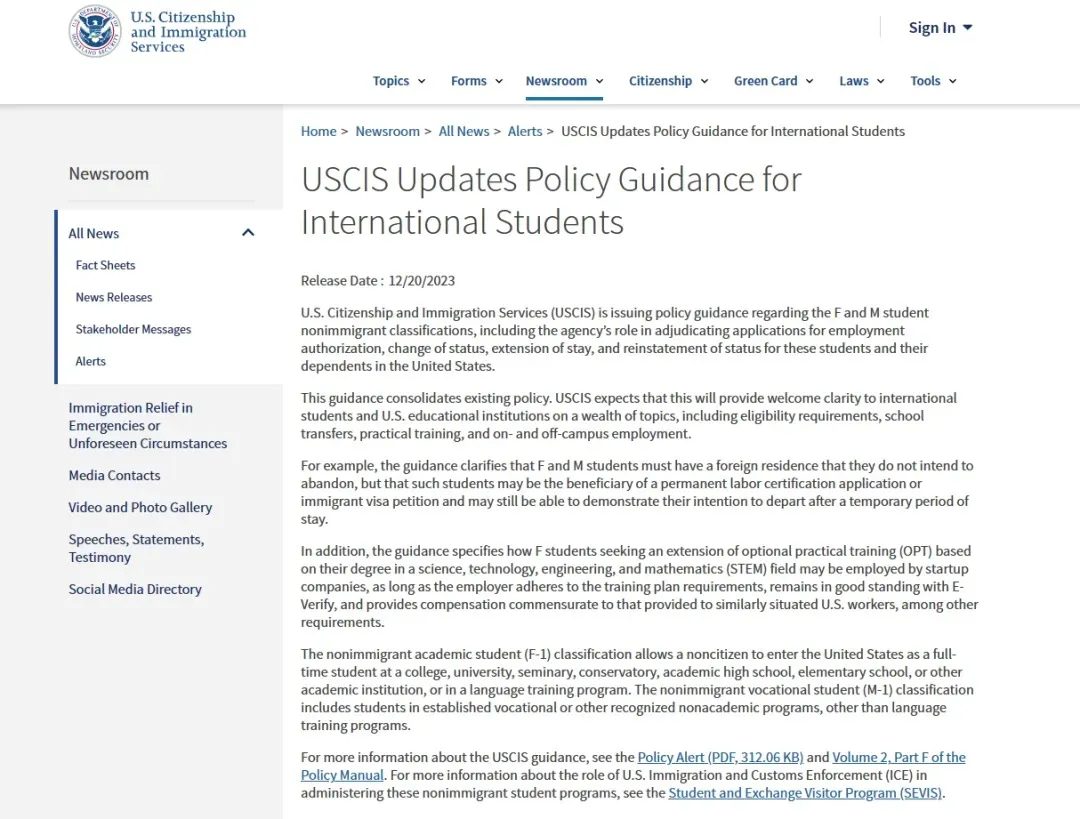Select News Releases in the sidebar

[x=114, y=297]
